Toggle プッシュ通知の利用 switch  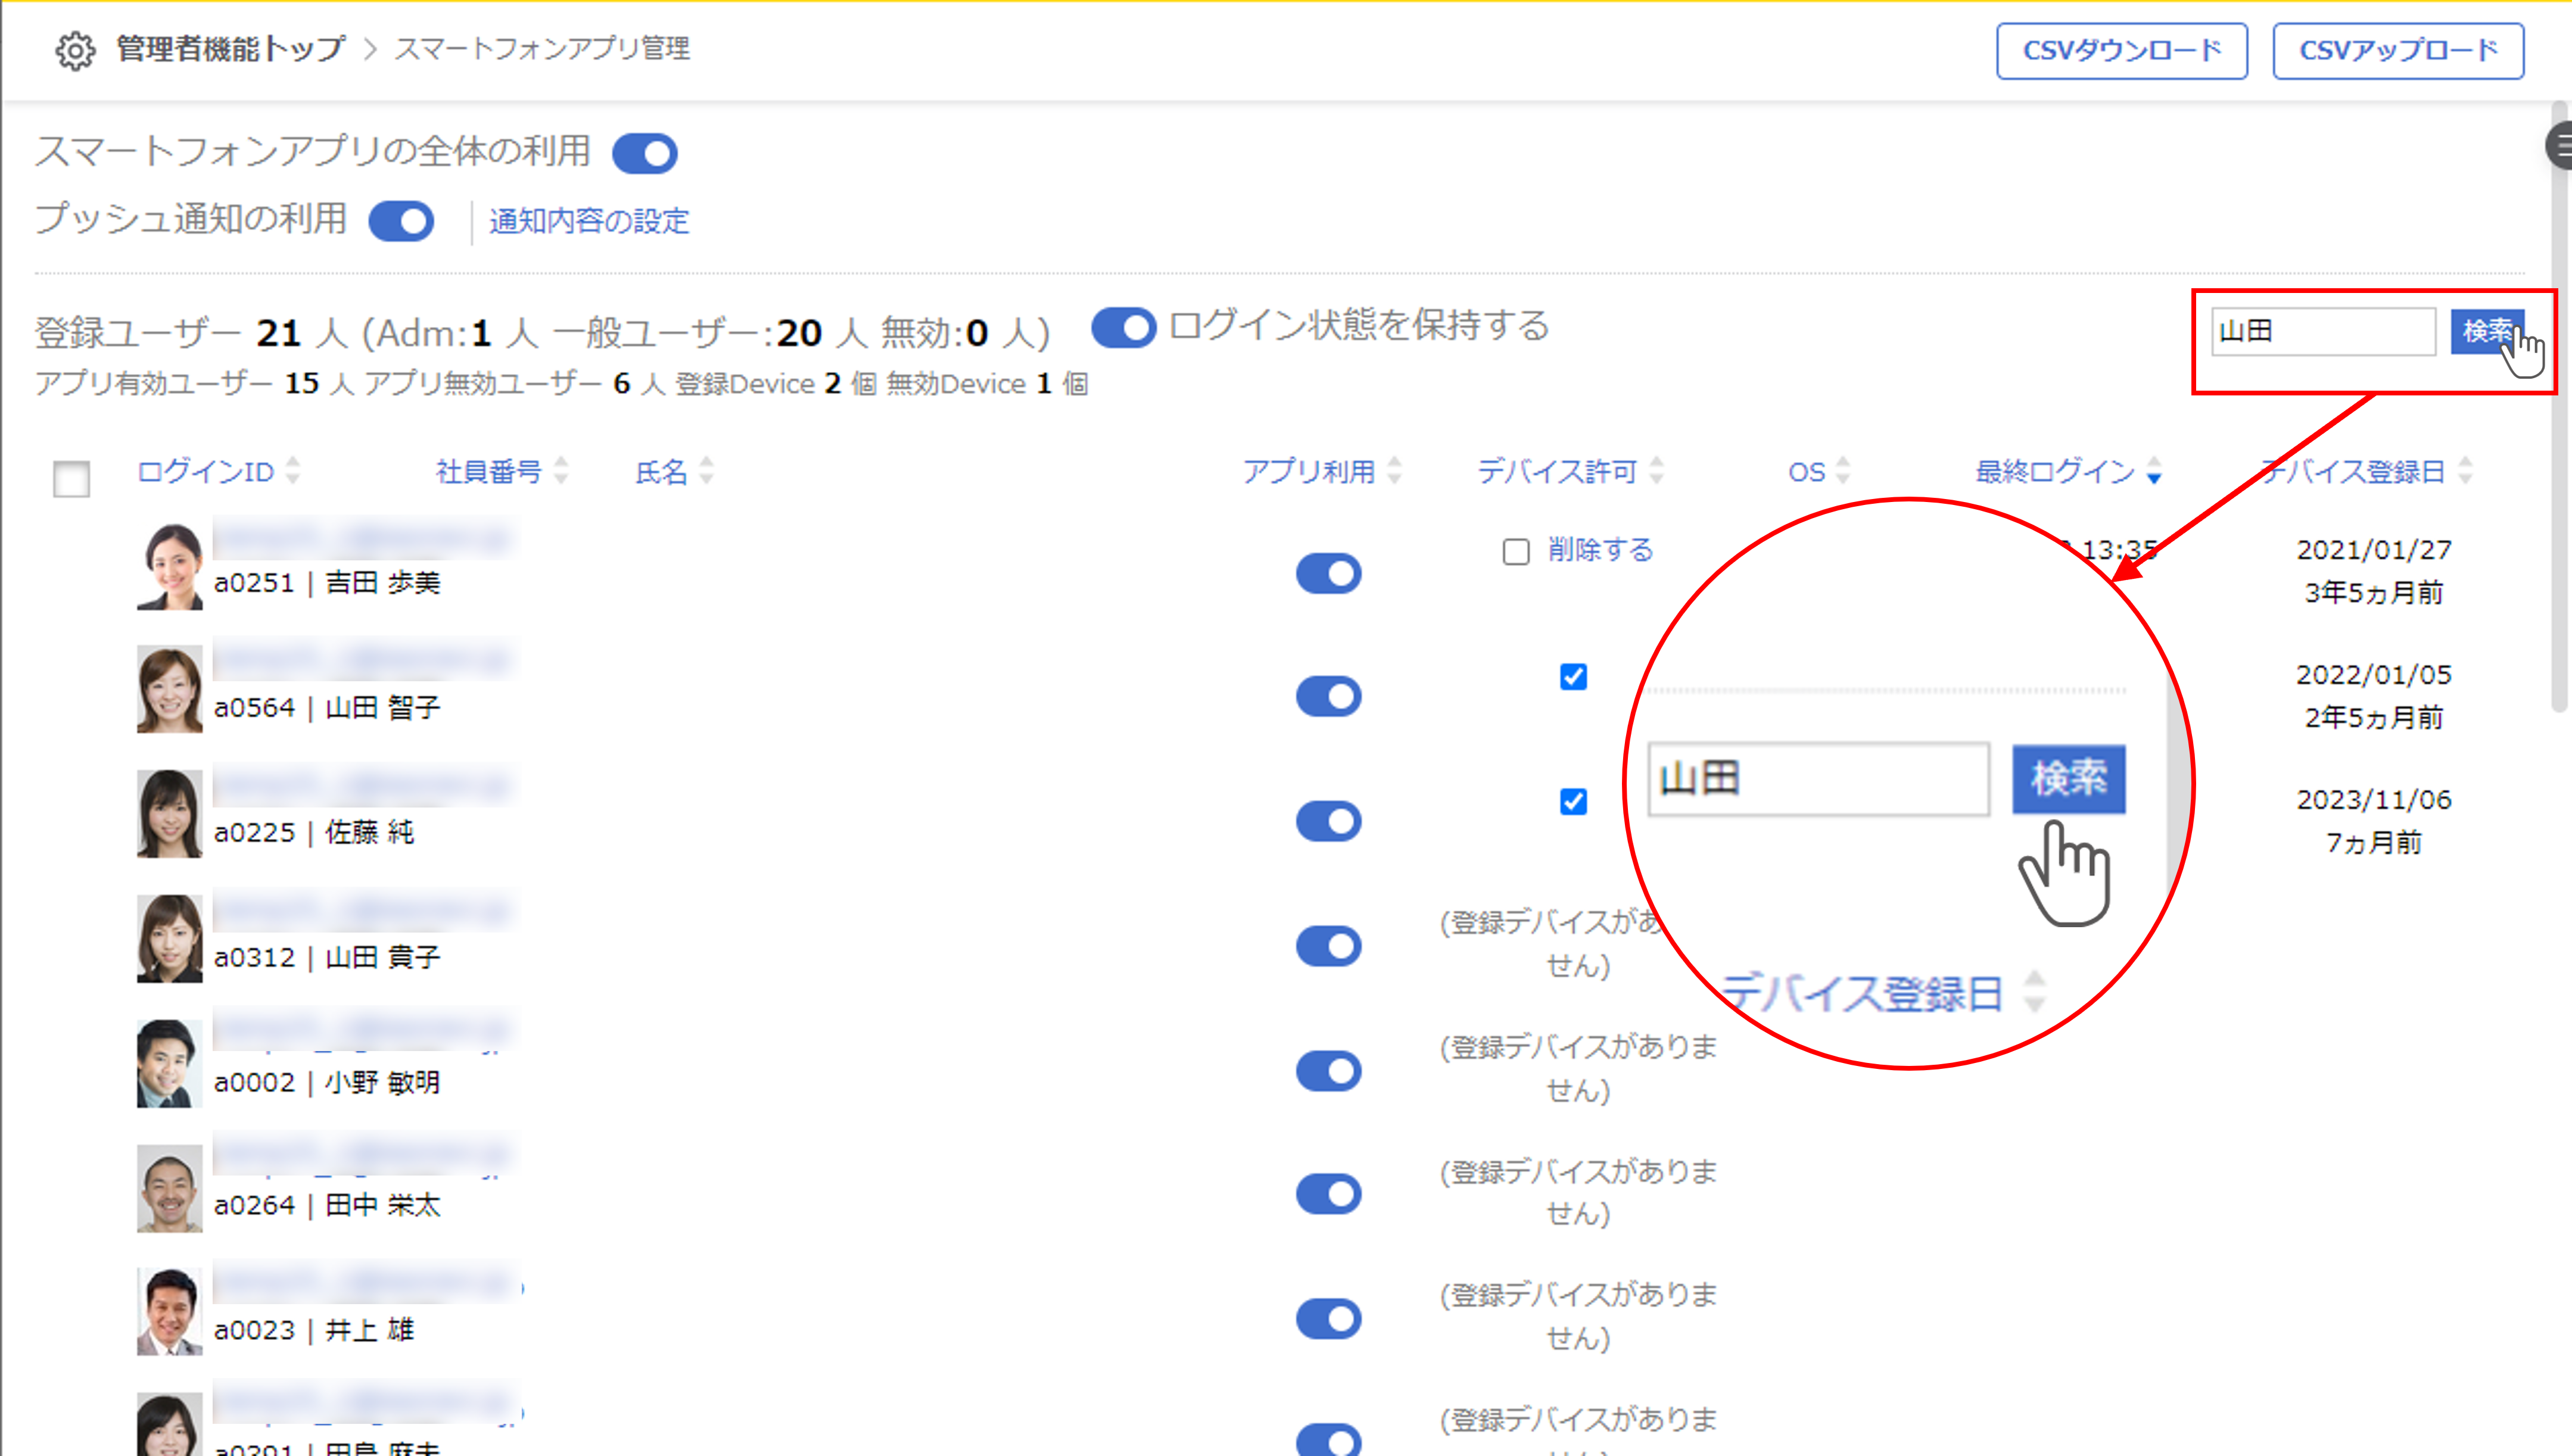[401, 221]
